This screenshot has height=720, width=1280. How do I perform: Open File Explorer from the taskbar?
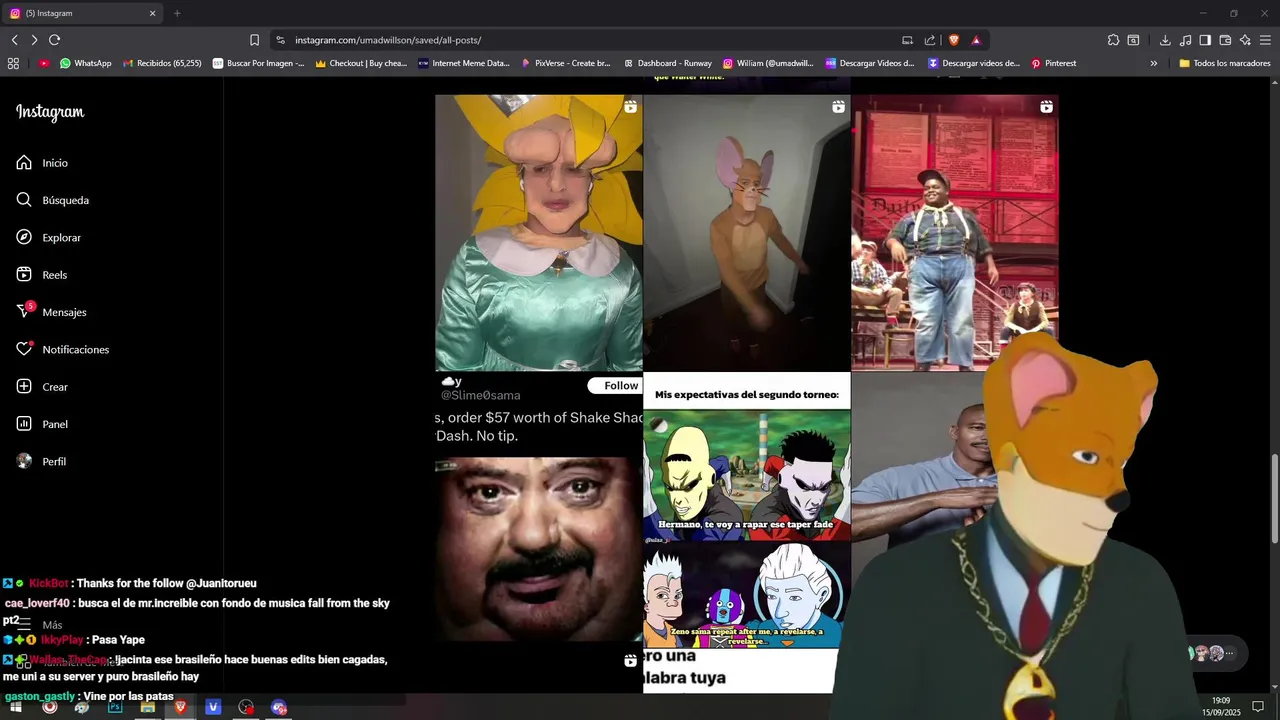click(148, 707)
